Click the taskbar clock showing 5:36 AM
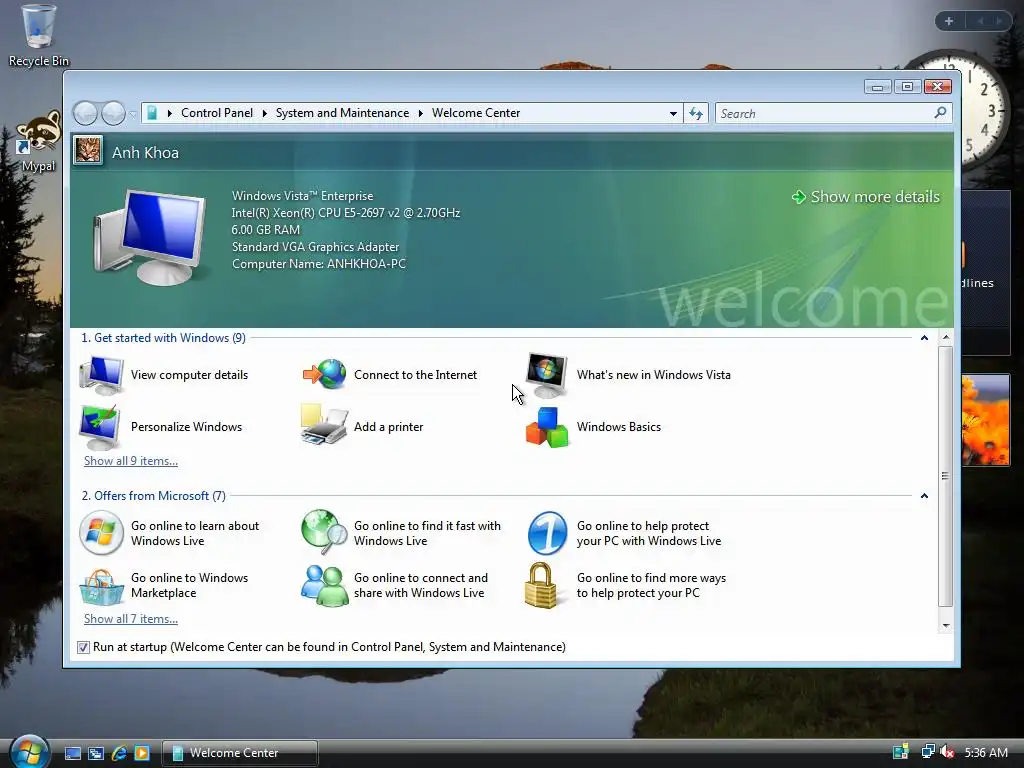Screen dimensions: 1024x768 (x=986, y=752)
